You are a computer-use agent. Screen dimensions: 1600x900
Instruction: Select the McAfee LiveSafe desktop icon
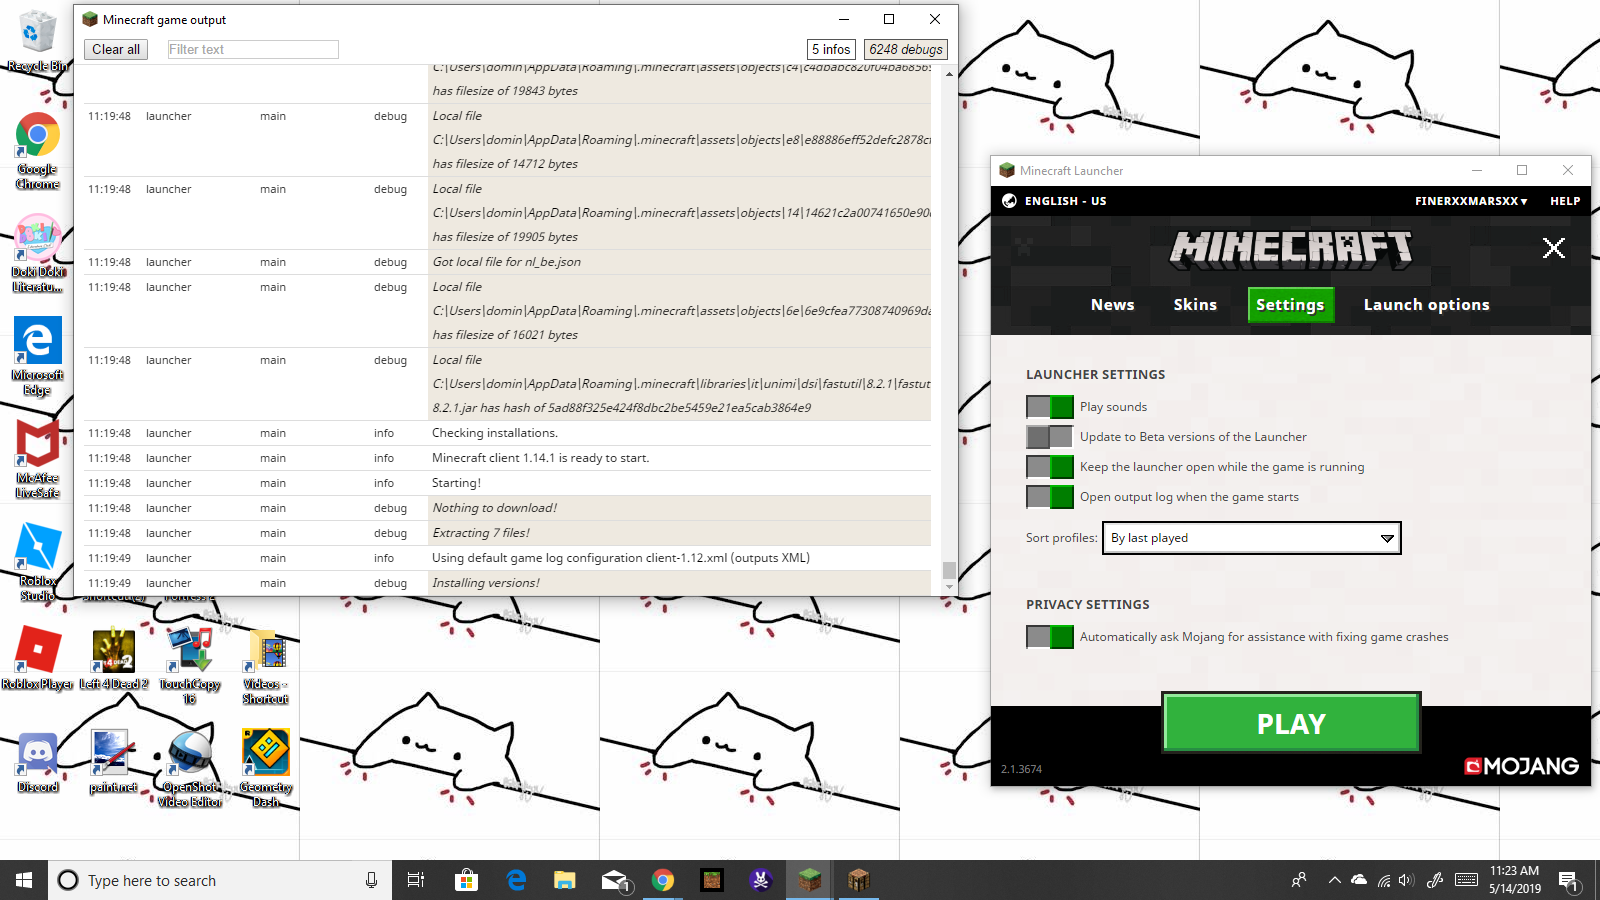(37, 459)
